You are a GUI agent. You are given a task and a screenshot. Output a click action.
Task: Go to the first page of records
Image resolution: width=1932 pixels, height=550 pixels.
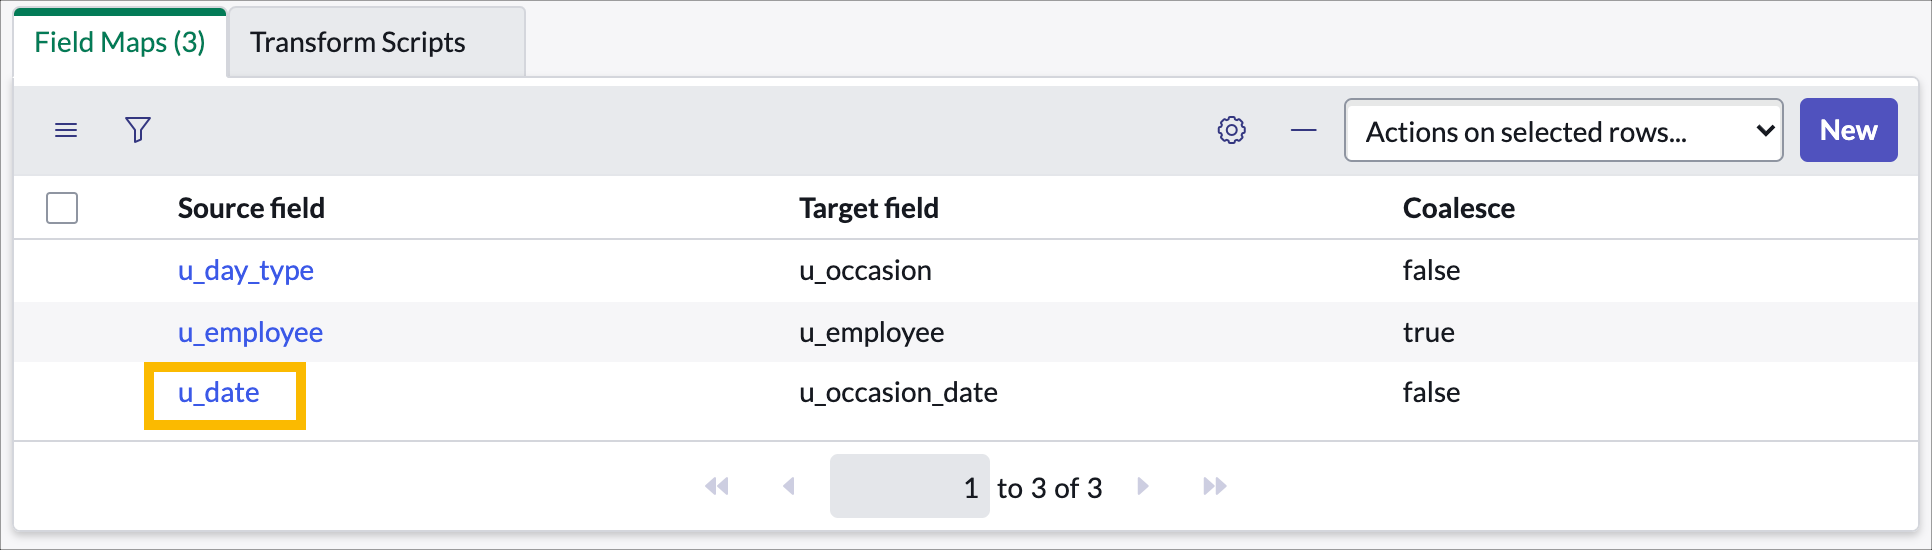click(x=717, y=486)
